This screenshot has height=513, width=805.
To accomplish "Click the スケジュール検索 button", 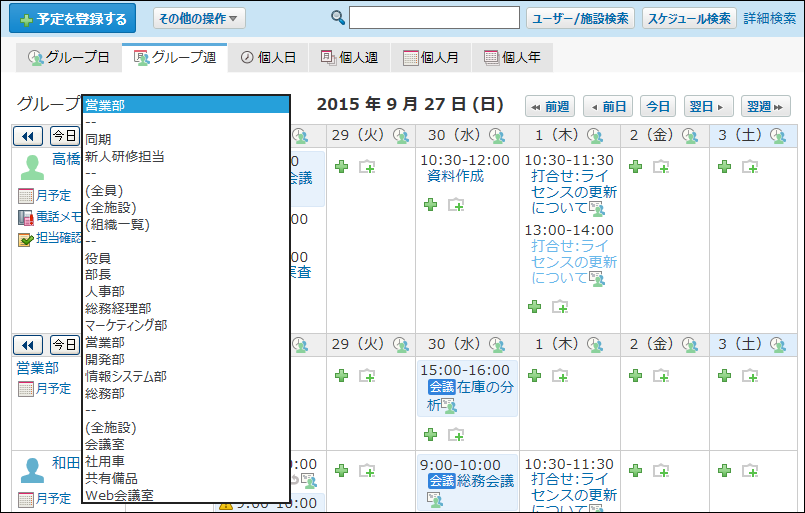I will [x=689, y=18].
